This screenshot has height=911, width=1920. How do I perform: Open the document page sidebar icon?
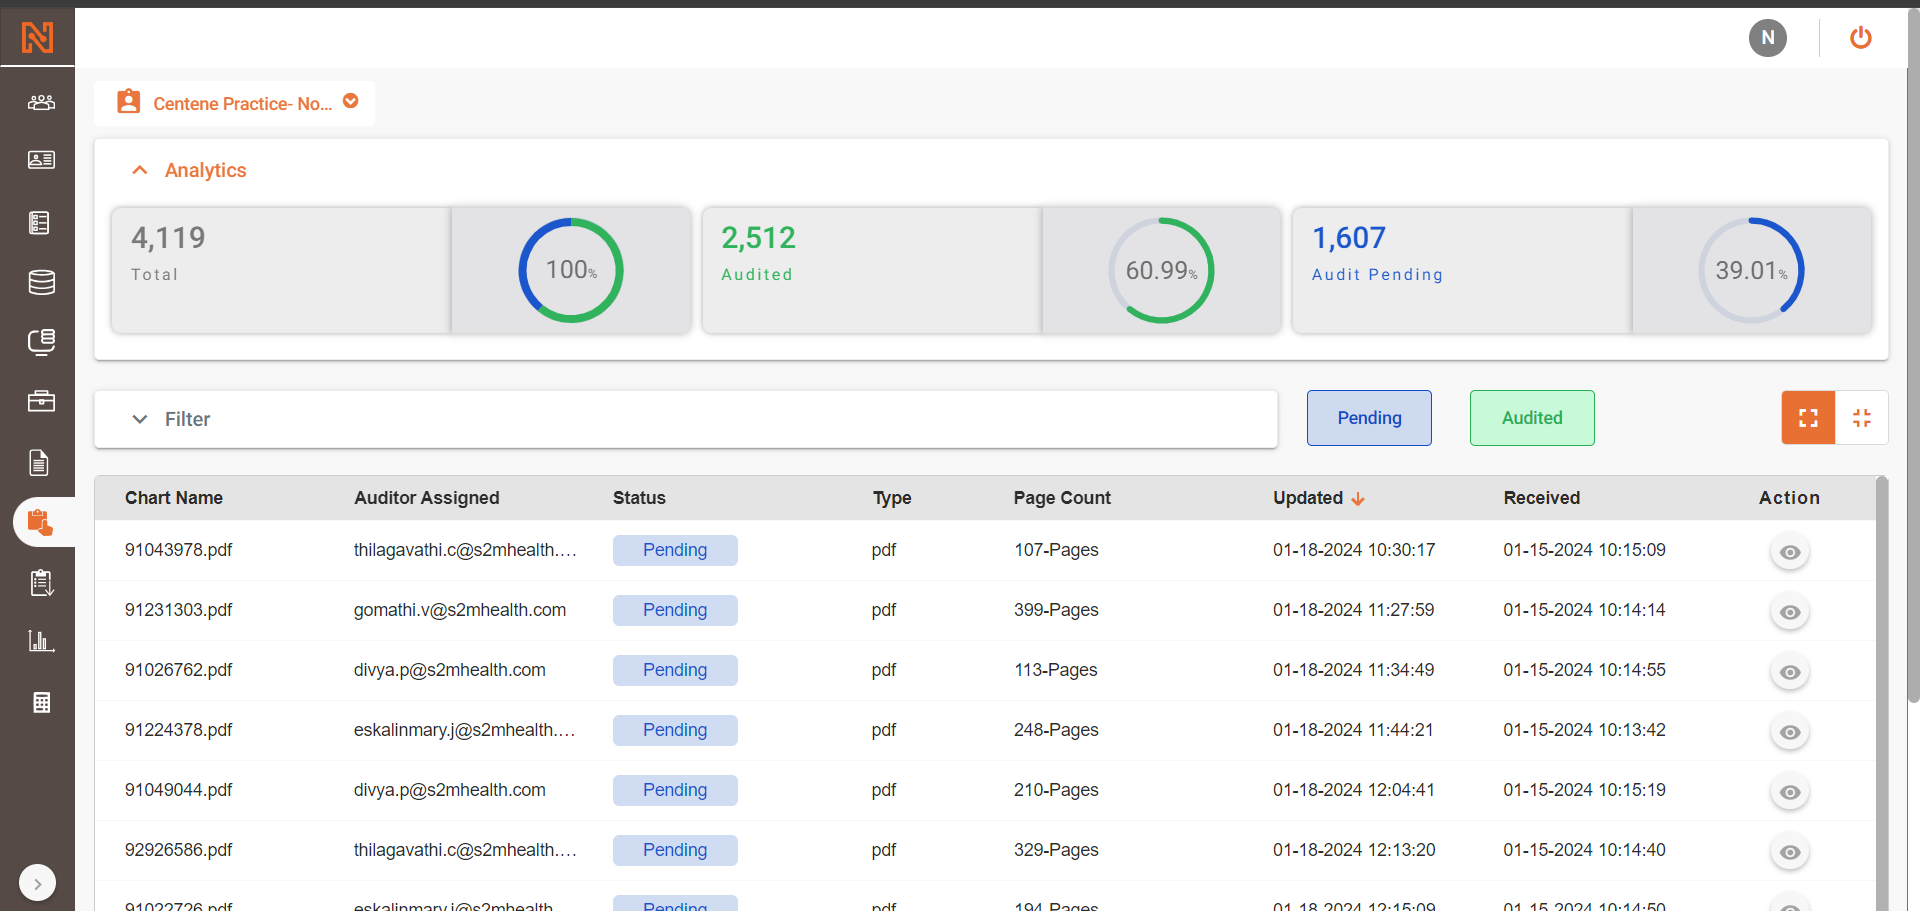(39, 462)
